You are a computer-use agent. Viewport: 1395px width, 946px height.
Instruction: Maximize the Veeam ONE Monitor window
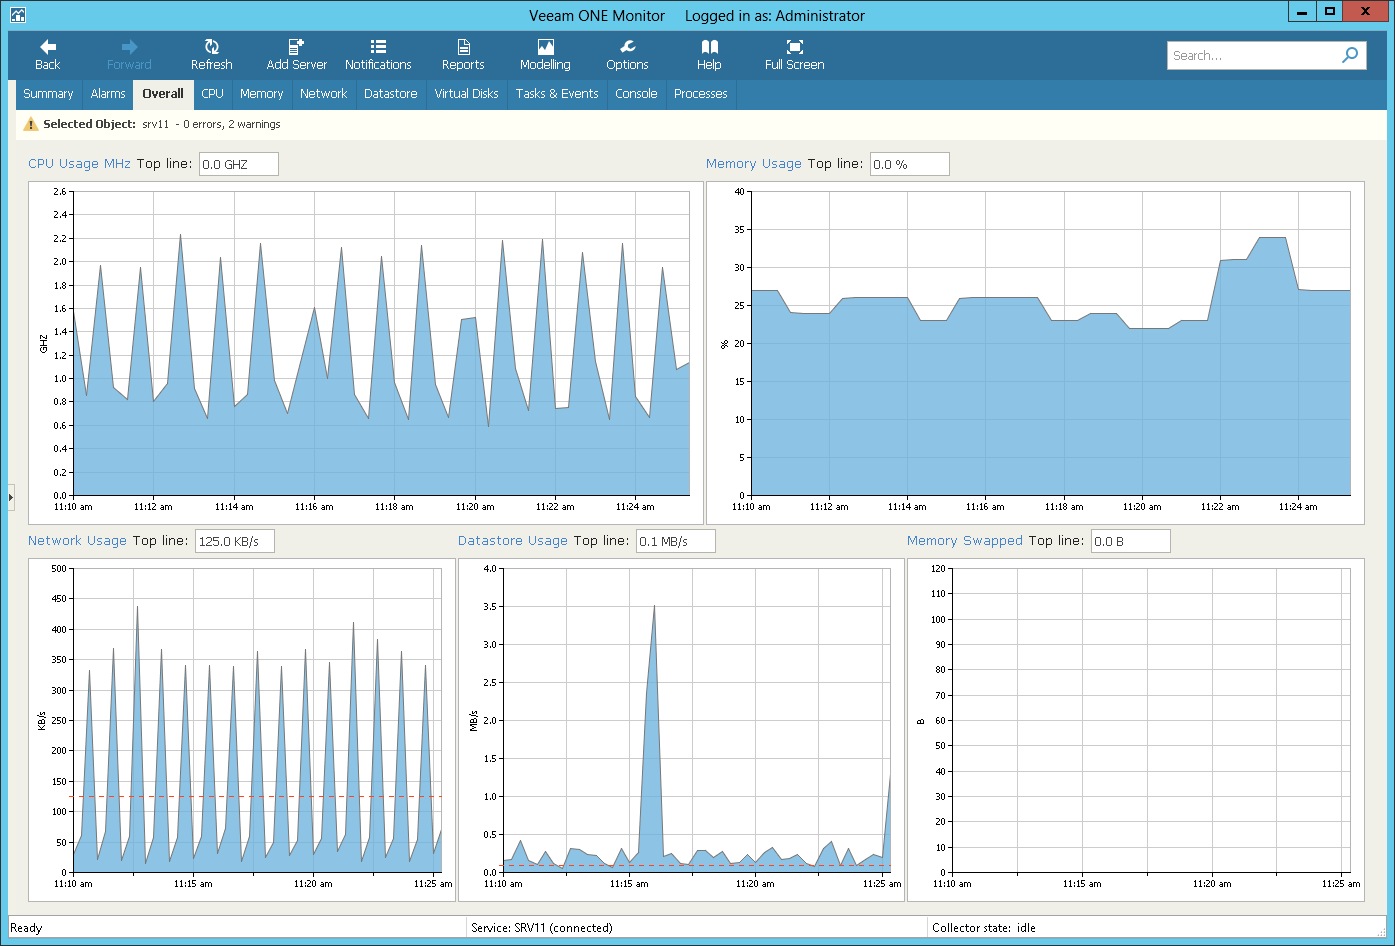[1329, 12]
